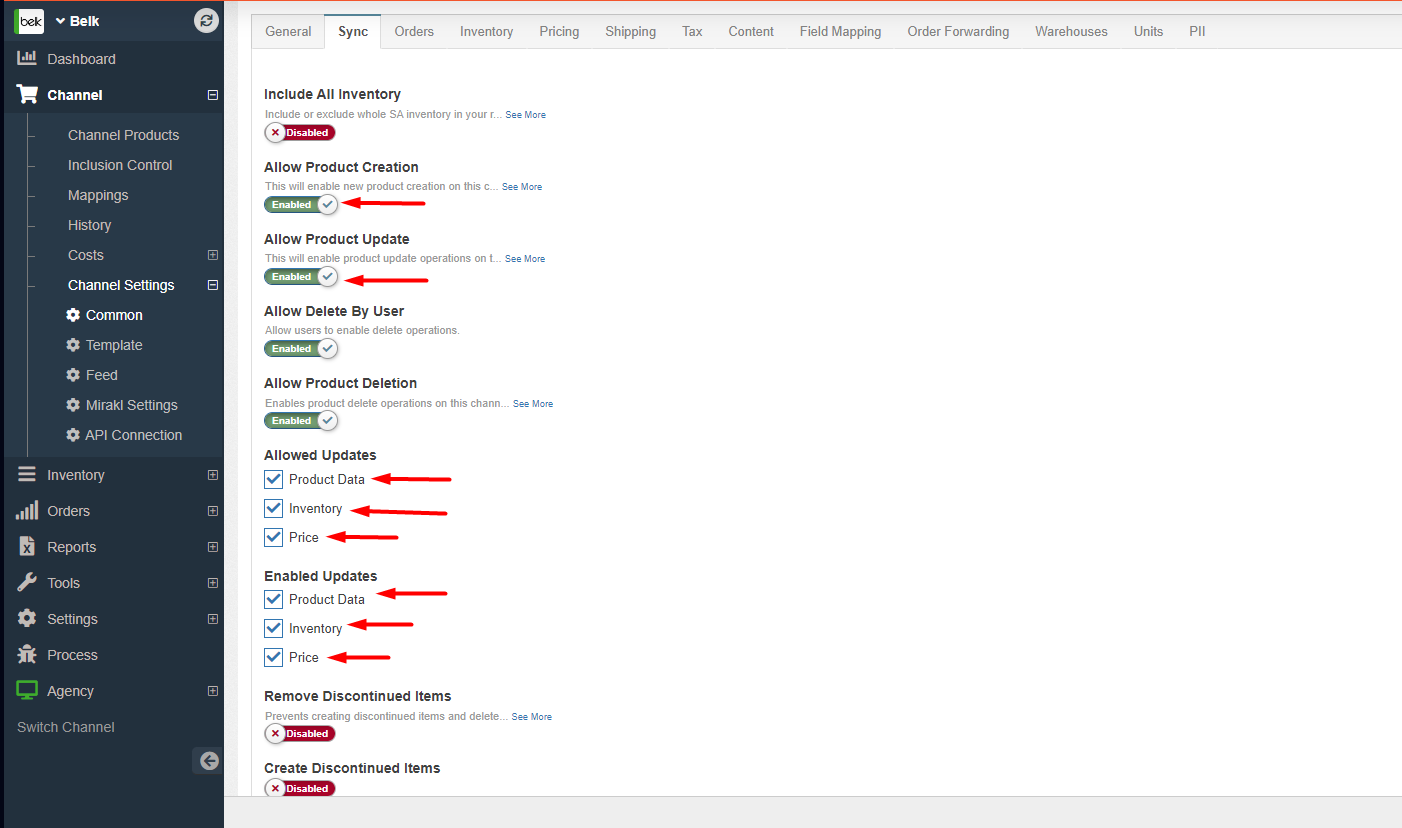1402x828 pixels.
Task: Click the refresh sync icon beside Belk
Action: (206, 20)
